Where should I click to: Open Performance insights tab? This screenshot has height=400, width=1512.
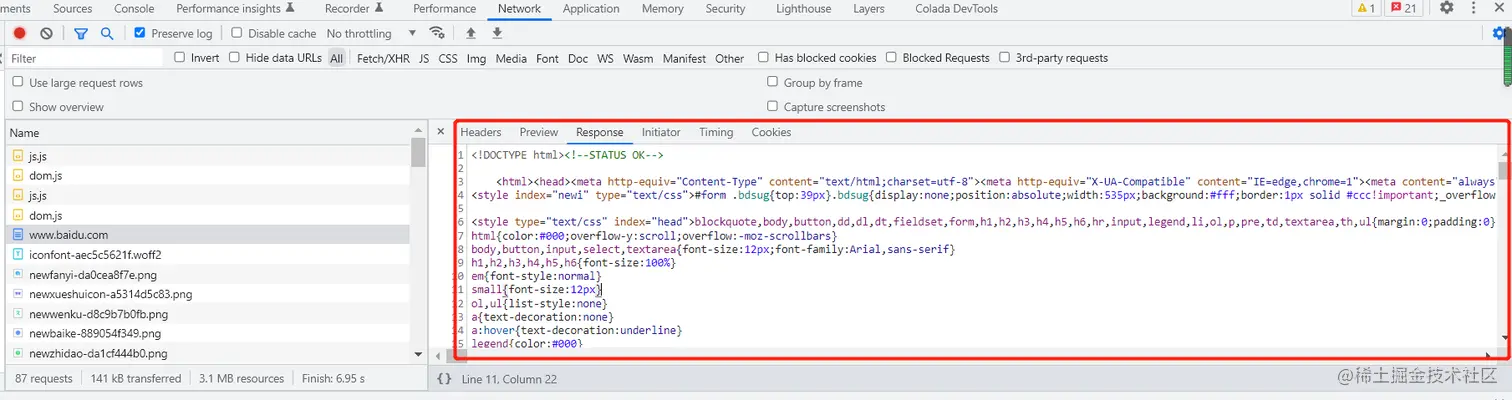pos(235,8)
